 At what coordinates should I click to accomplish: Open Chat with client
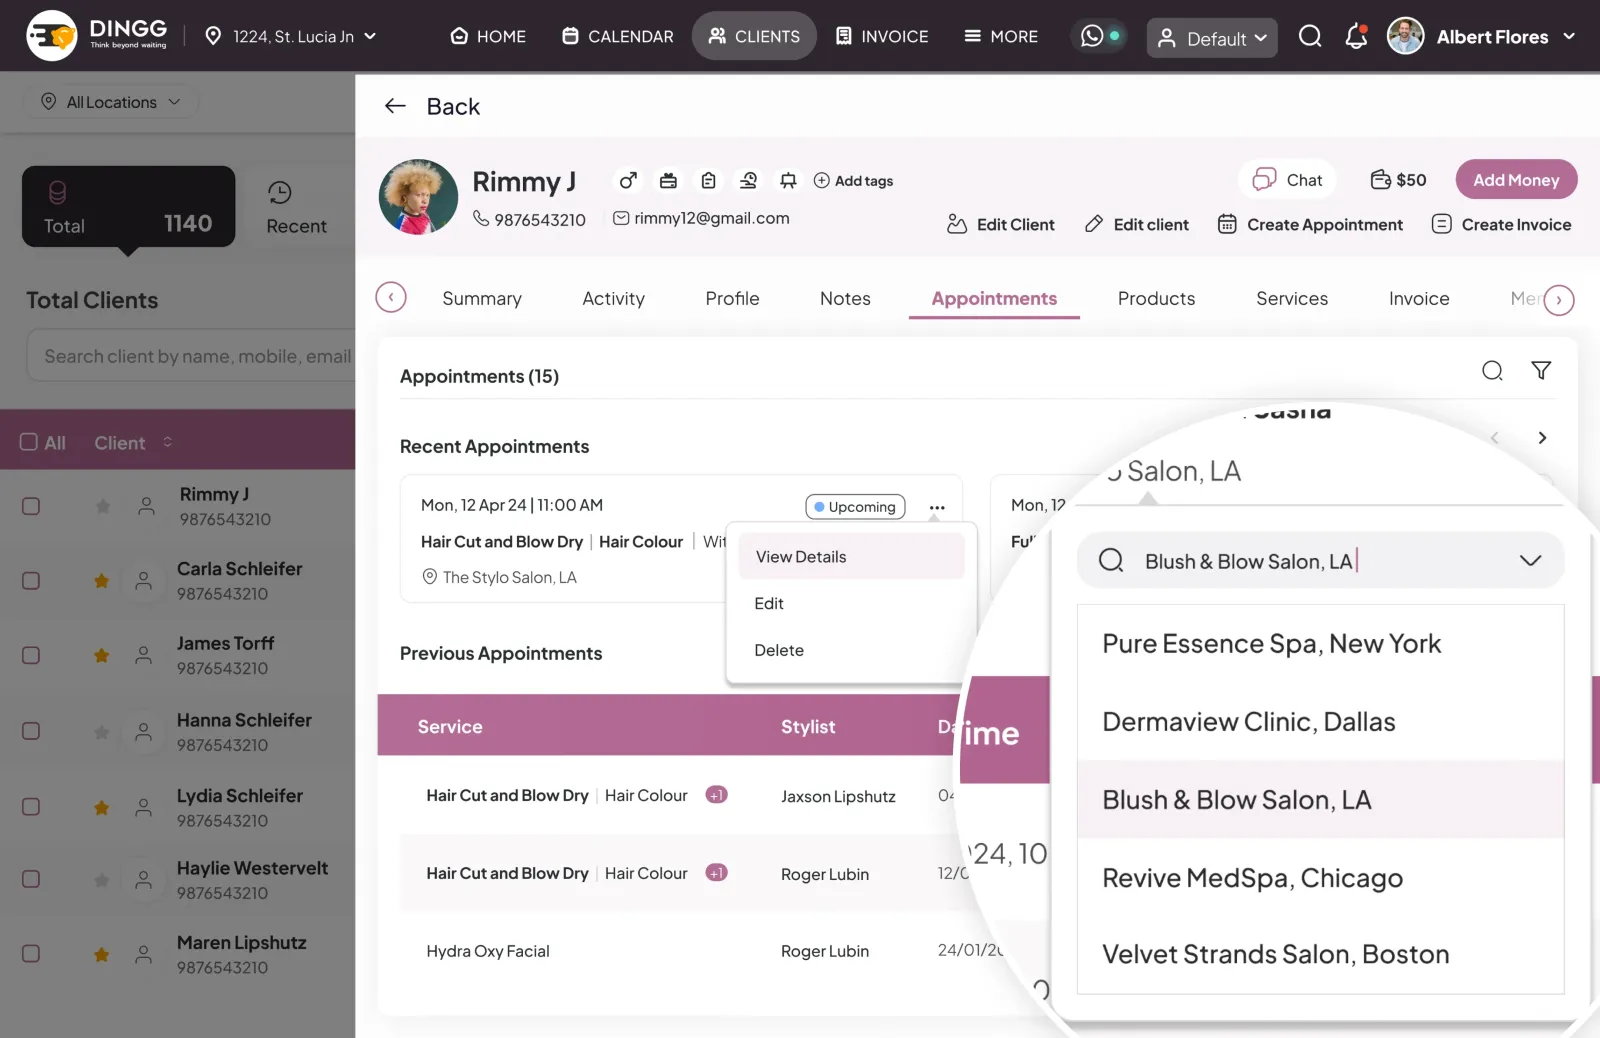(1288, 180)
